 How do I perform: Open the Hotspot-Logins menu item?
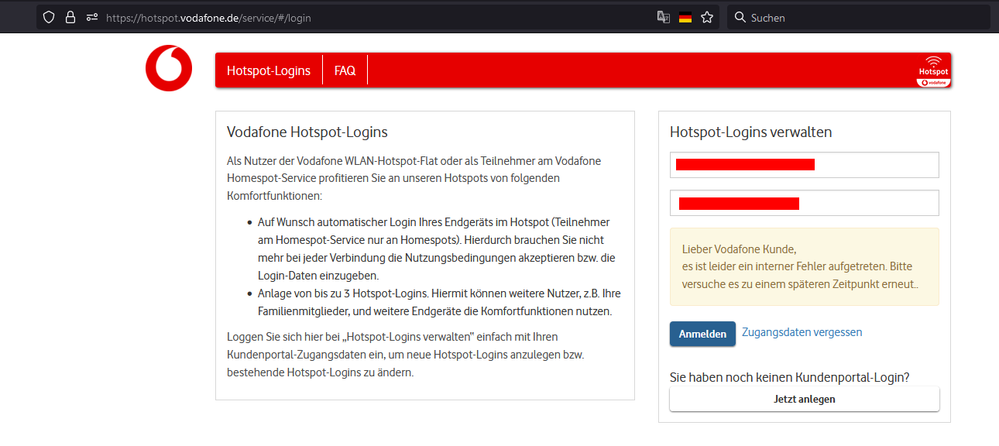(x=269, y=71)
